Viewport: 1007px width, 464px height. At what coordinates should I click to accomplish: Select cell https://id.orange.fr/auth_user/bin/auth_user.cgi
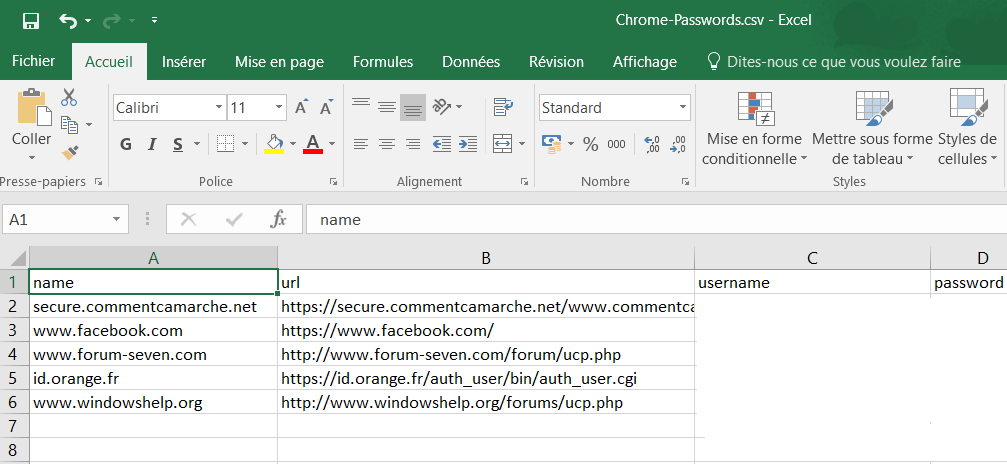pos(486,379)
